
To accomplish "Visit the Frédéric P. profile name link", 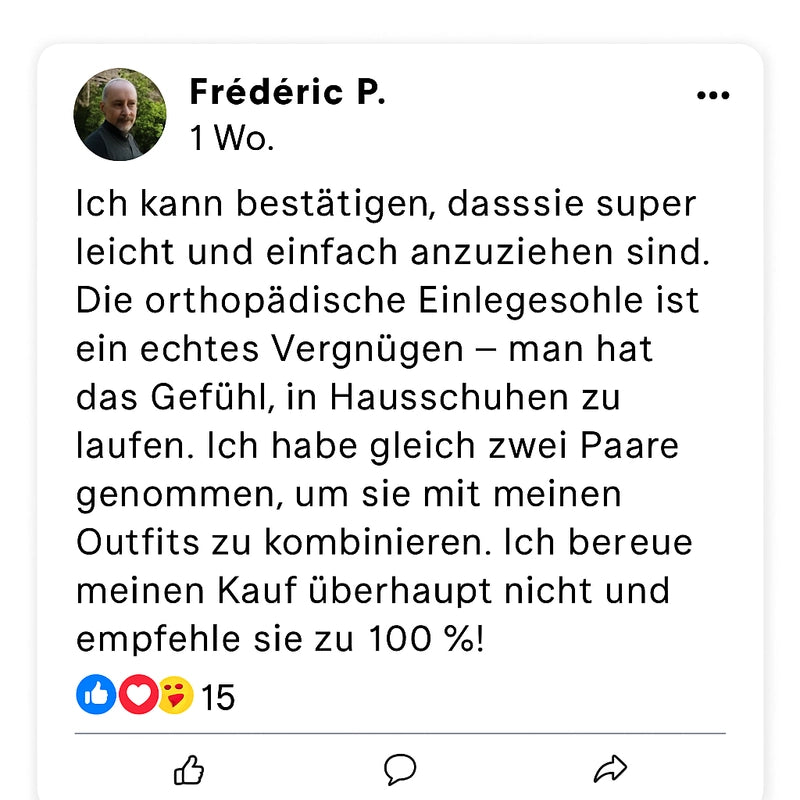I will pos(287,92).
